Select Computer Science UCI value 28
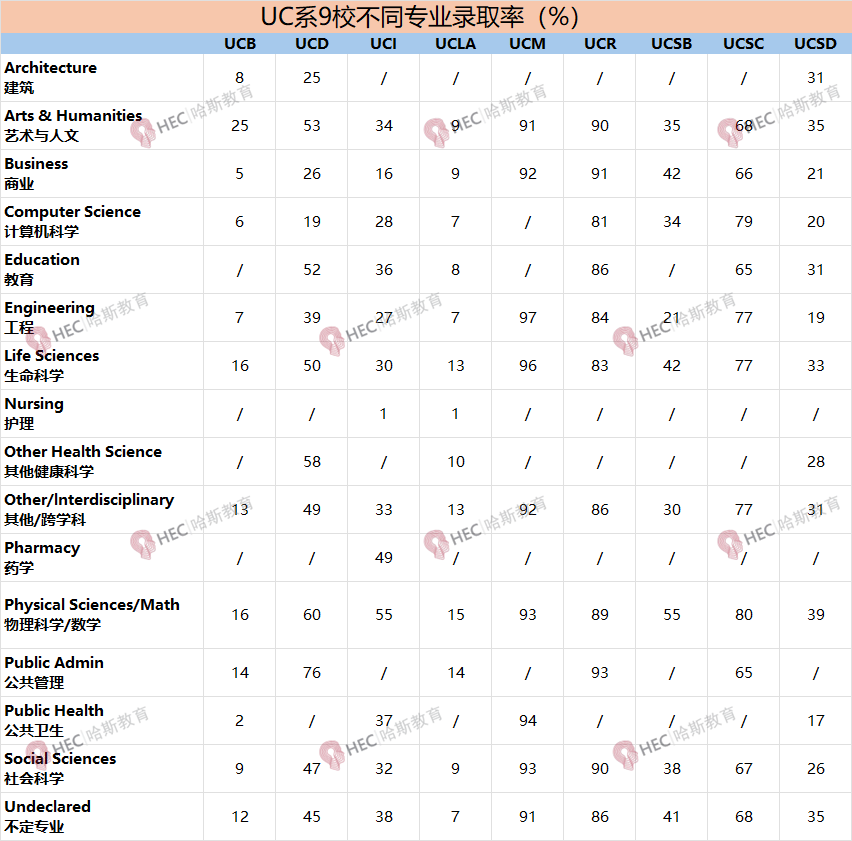Viewport: 852px width, 841px height. [384, 222]
